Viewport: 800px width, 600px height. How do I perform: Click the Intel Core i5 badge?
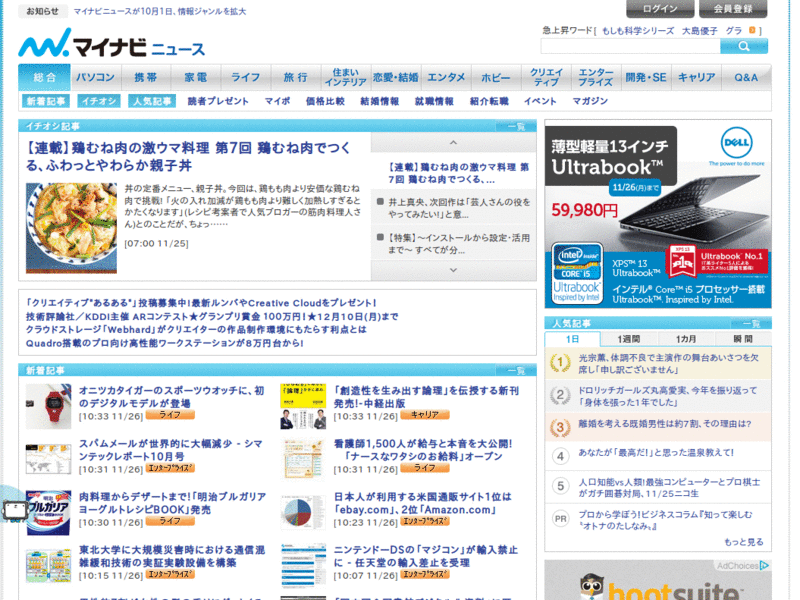click(x=577, y=273)
